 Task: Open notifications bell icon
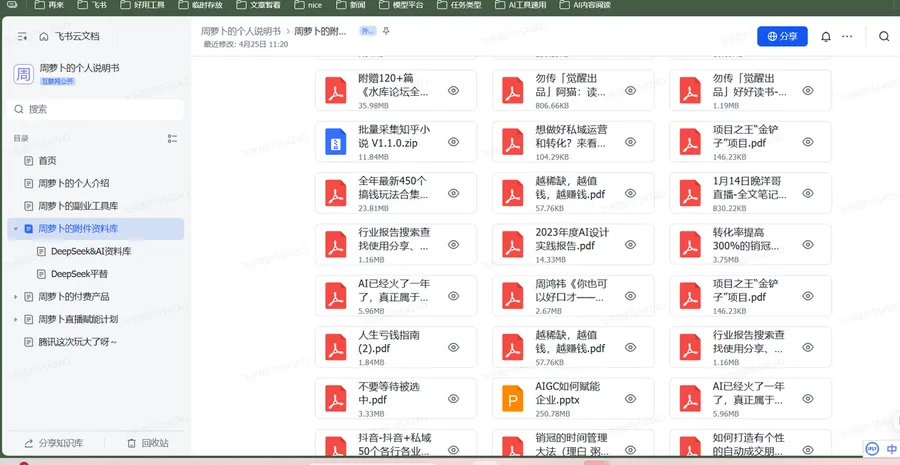[x=826, y=36]
